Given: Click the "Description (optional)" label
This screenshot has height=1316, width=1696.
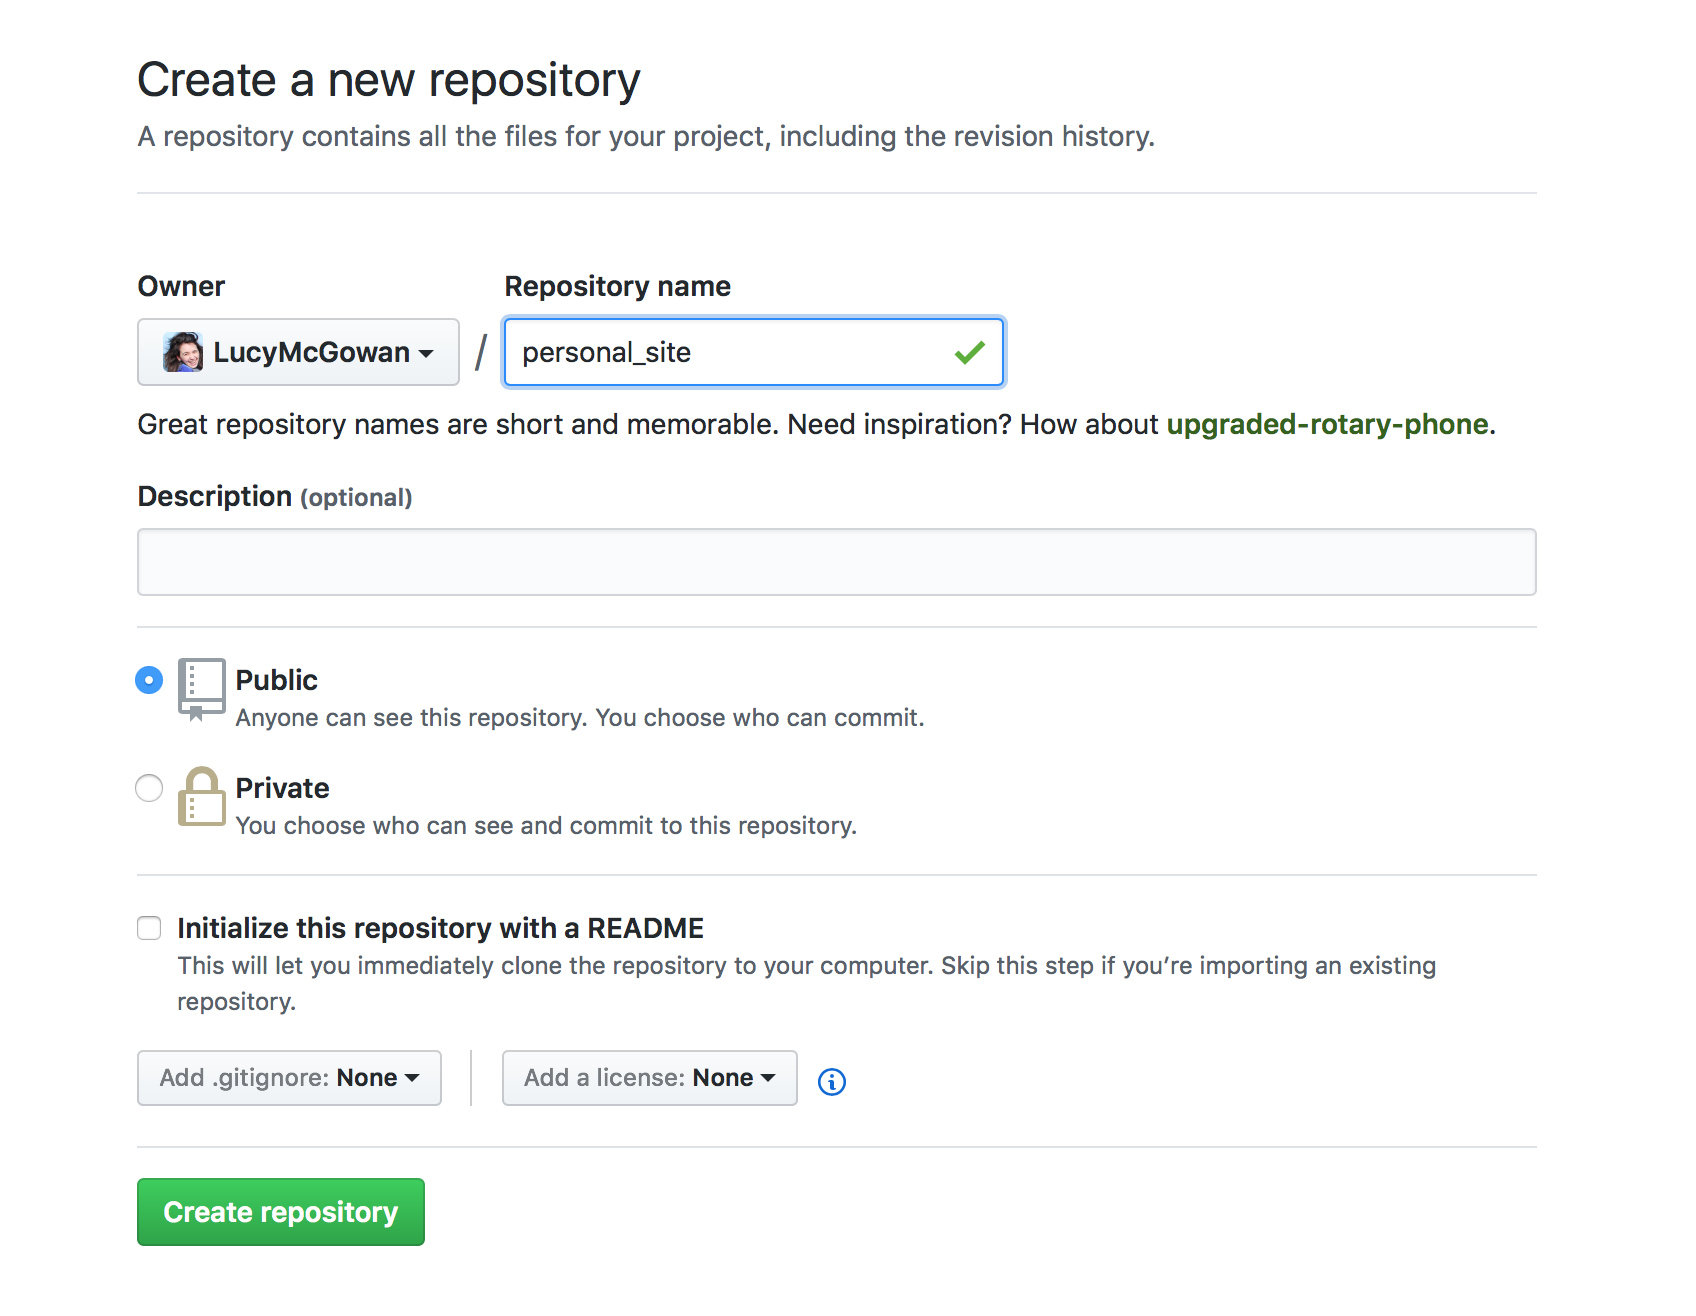Looking at the screenshot, I should click(274, 496).
